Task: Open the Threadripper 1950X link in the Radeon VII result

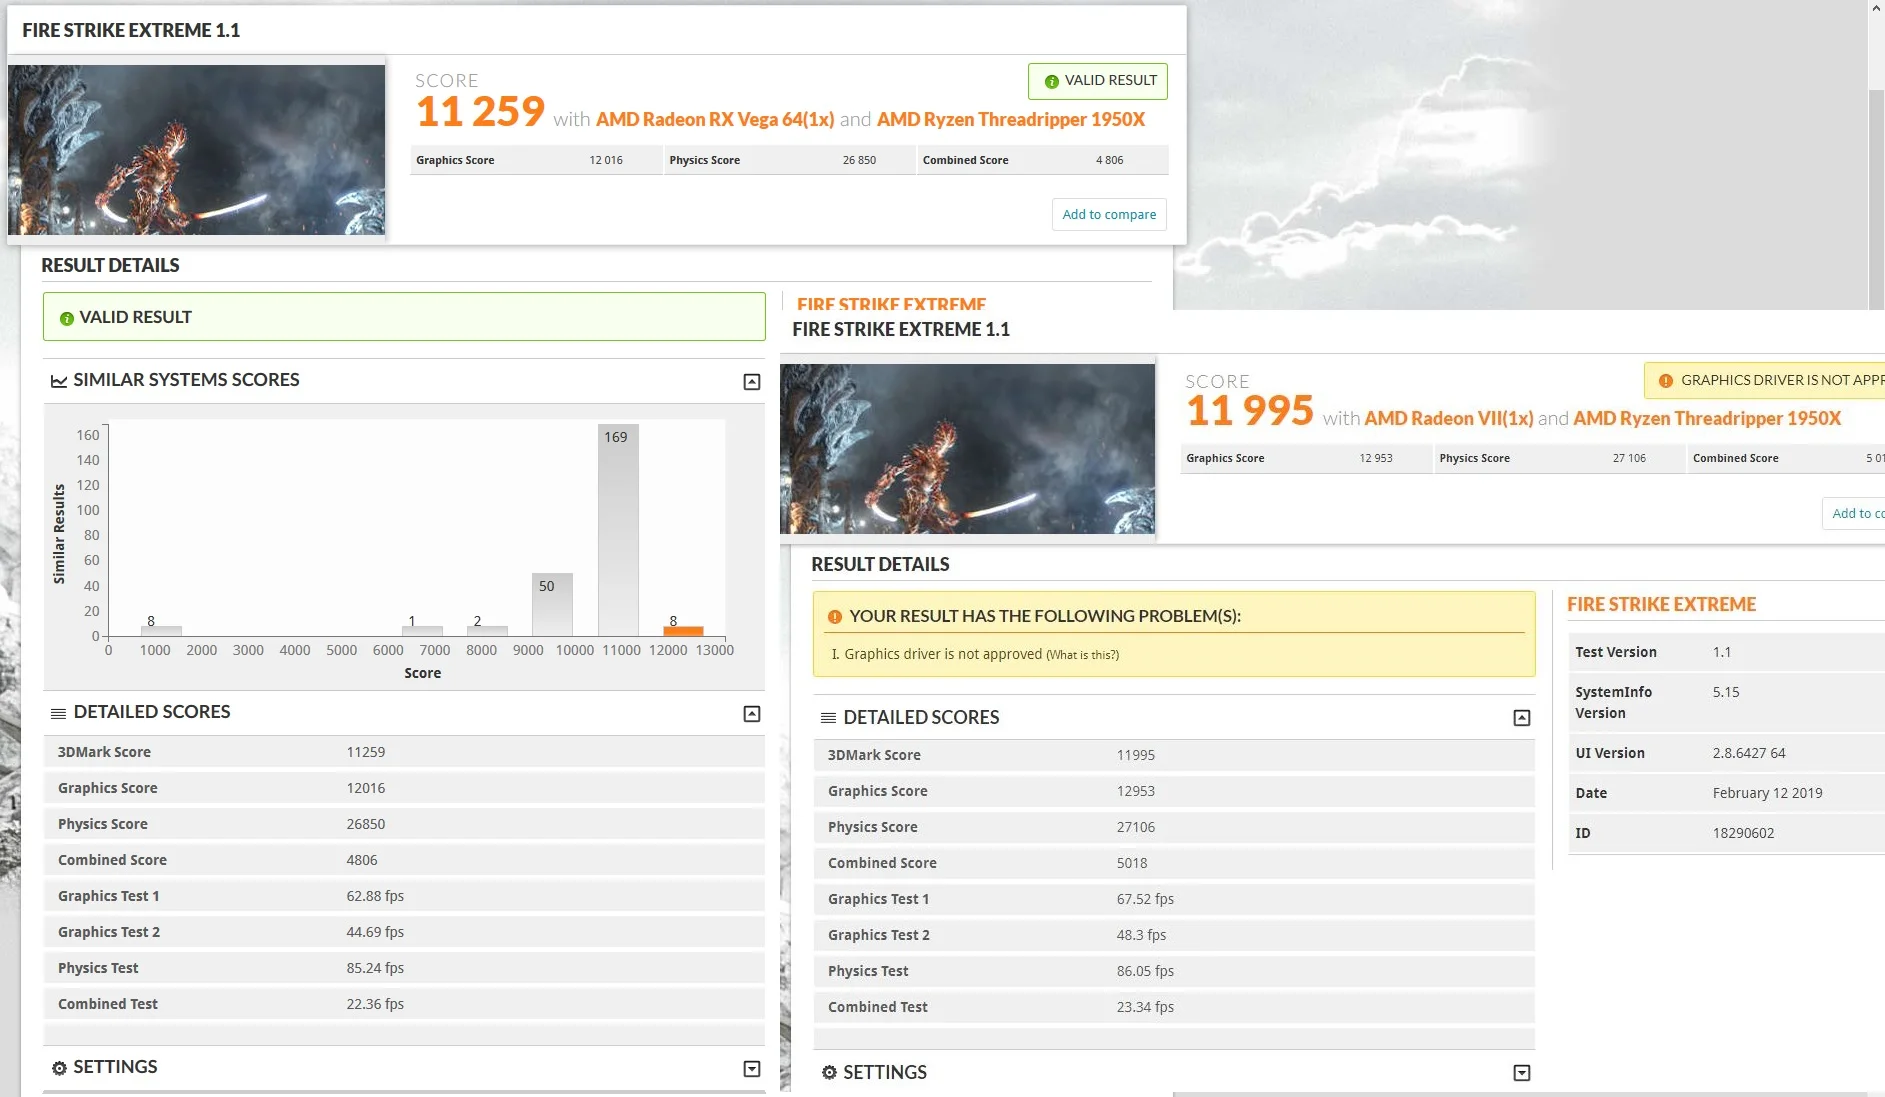Action: coord(1707,418)
